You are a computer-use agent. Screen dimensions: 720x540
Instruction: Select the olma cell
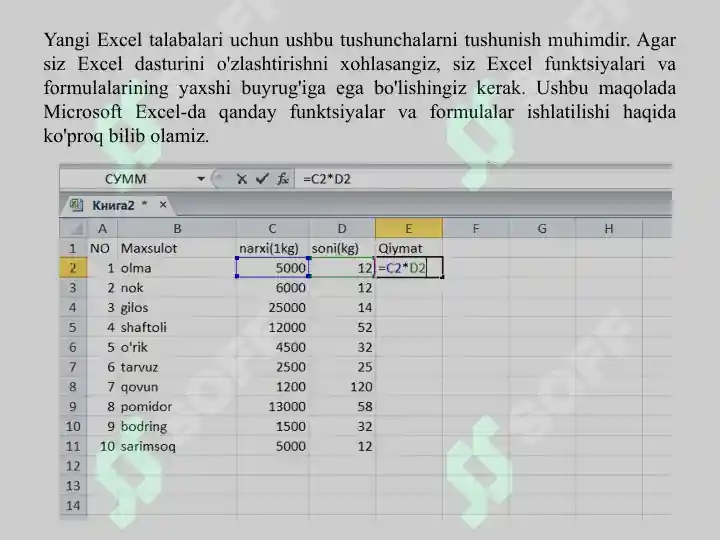pyautogui.click(x=177, y=268)
